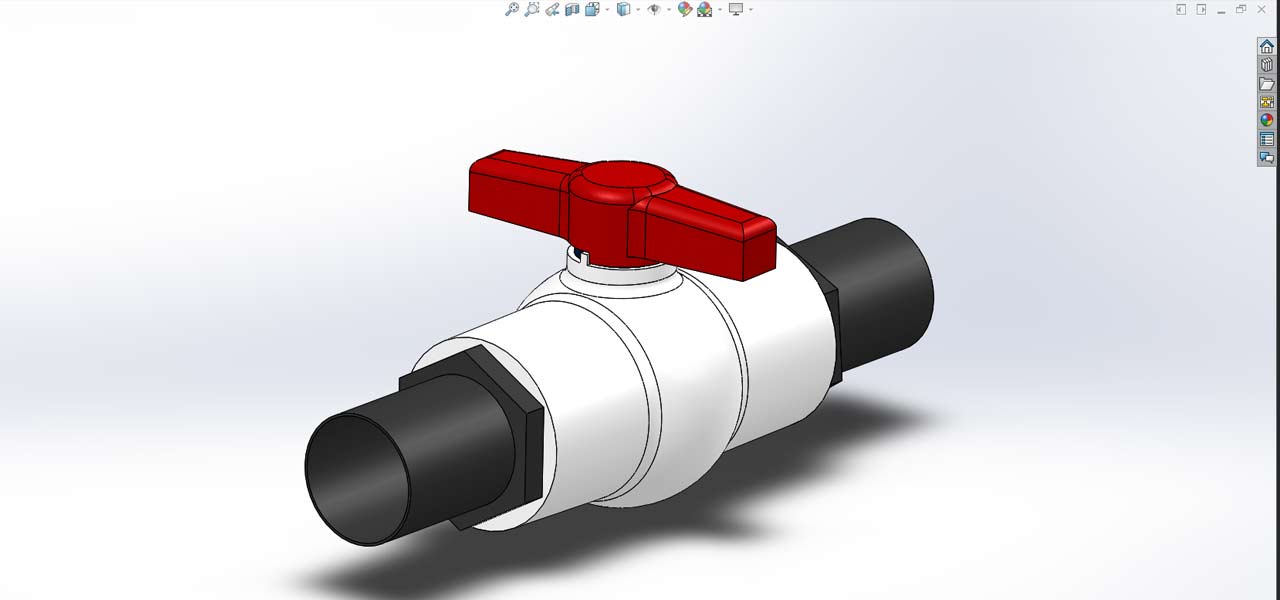Open Edit Appearance color ball tool
Image resolution: width=1280 pixels, height=600 pixels.
coord(685,9)
